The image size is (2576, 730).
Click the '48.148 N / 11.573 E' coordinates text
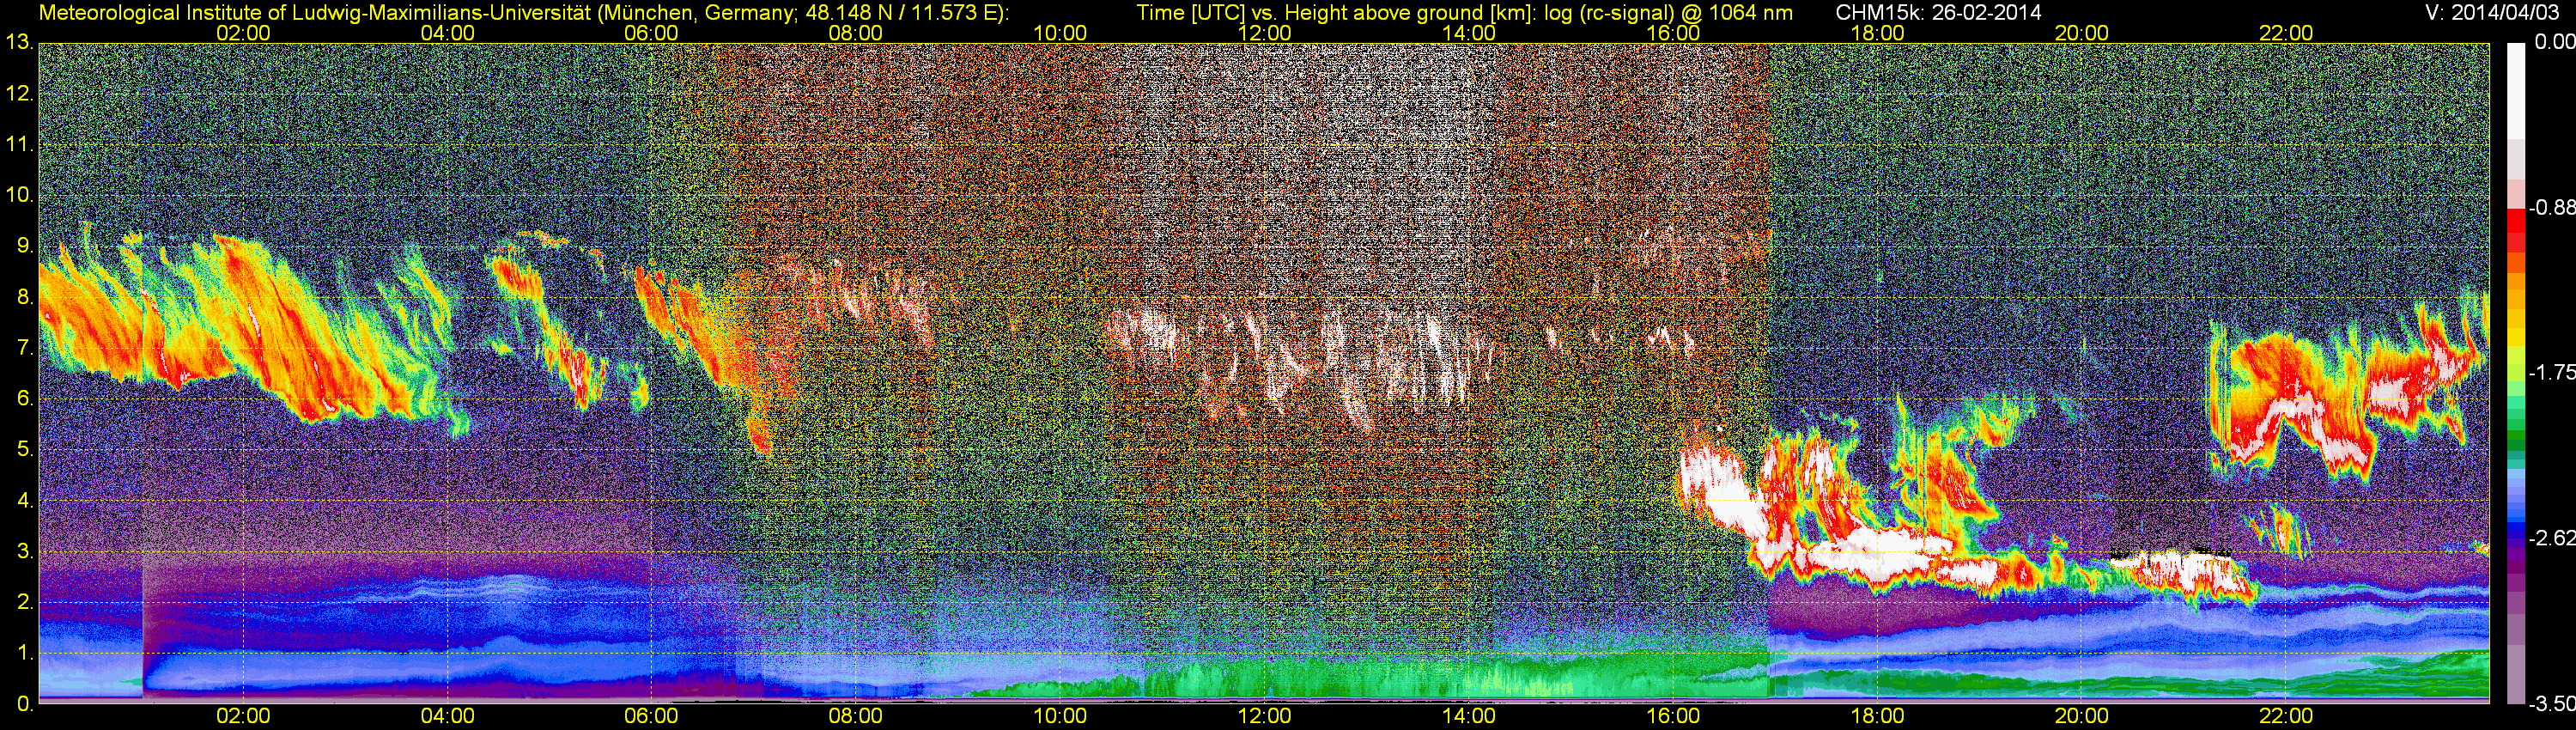click(x=902, y=13)
